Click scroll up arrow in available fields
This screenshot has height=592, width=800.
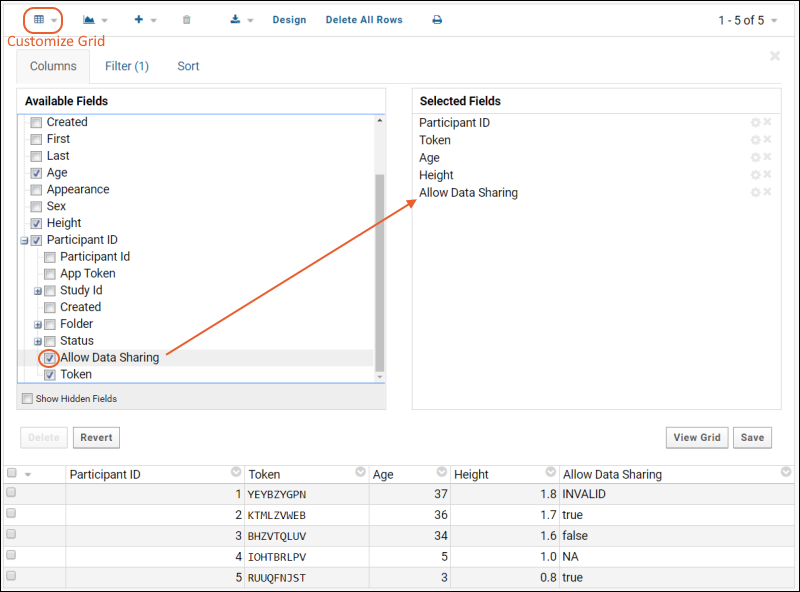pos(380,120)
